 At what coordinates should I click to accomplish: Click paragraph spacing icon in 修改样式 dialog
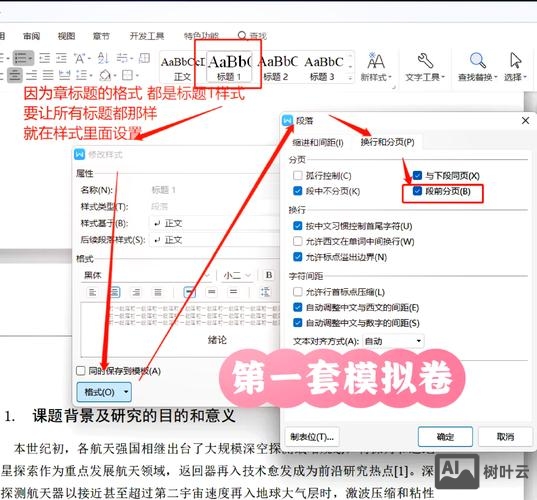[x=265, y=292]
